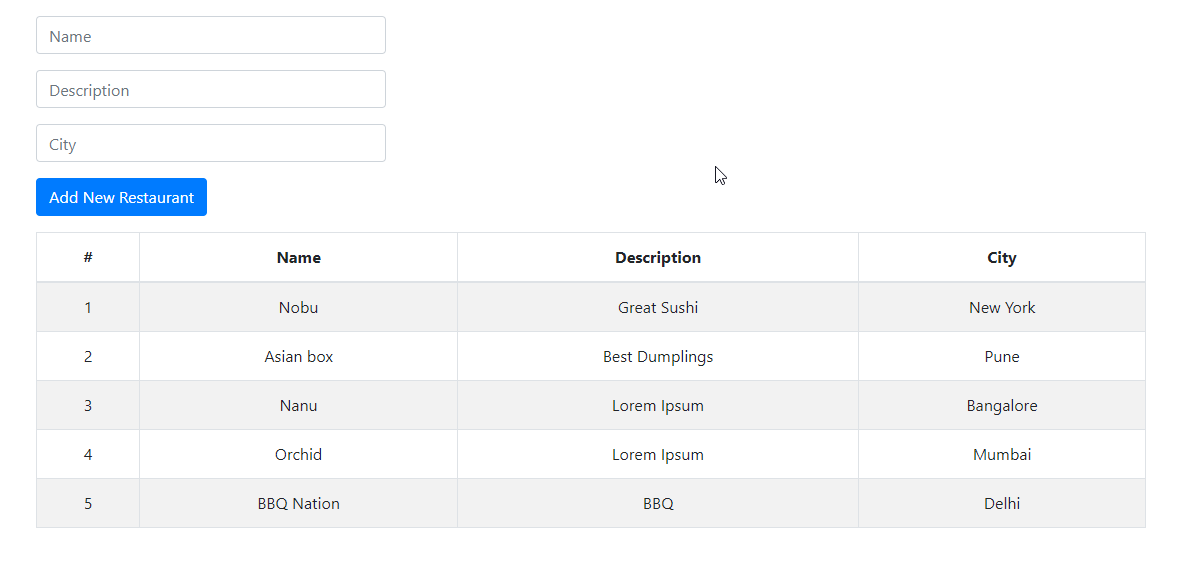Focus the Description text box
The width and height of the screenshot is (1188, 571).
coord(210,90)
